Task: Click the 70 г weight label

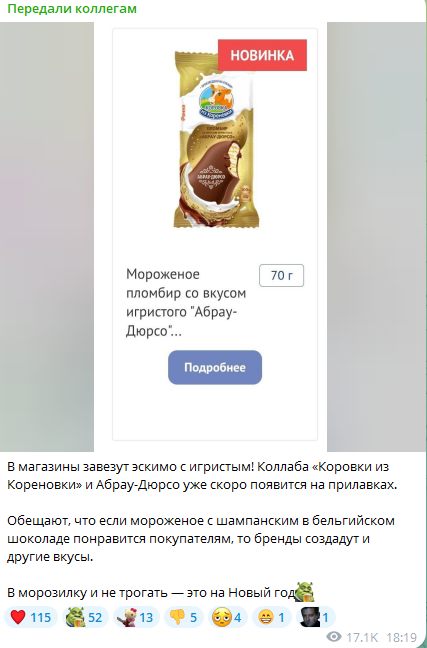Action: (x=281, y=275)
